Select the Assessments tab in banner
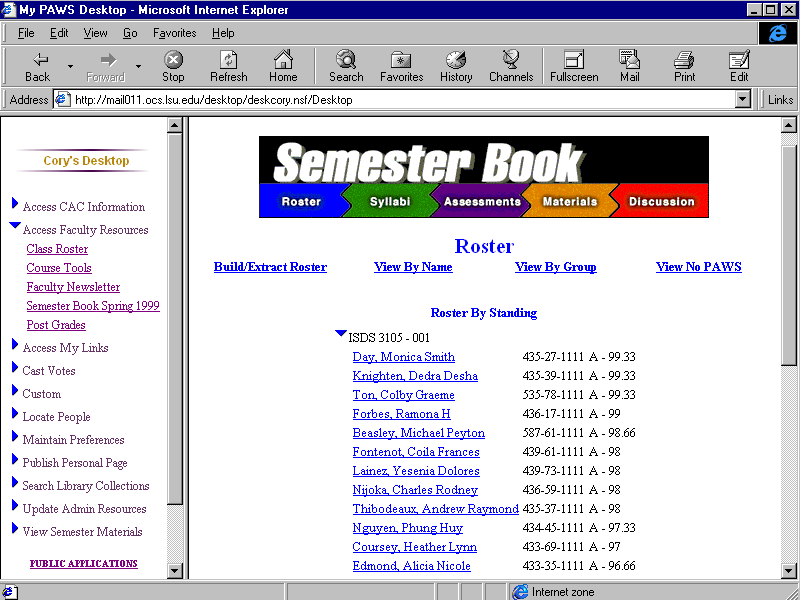The width and height of the screenshot is (800, 600). coord(482,201)
